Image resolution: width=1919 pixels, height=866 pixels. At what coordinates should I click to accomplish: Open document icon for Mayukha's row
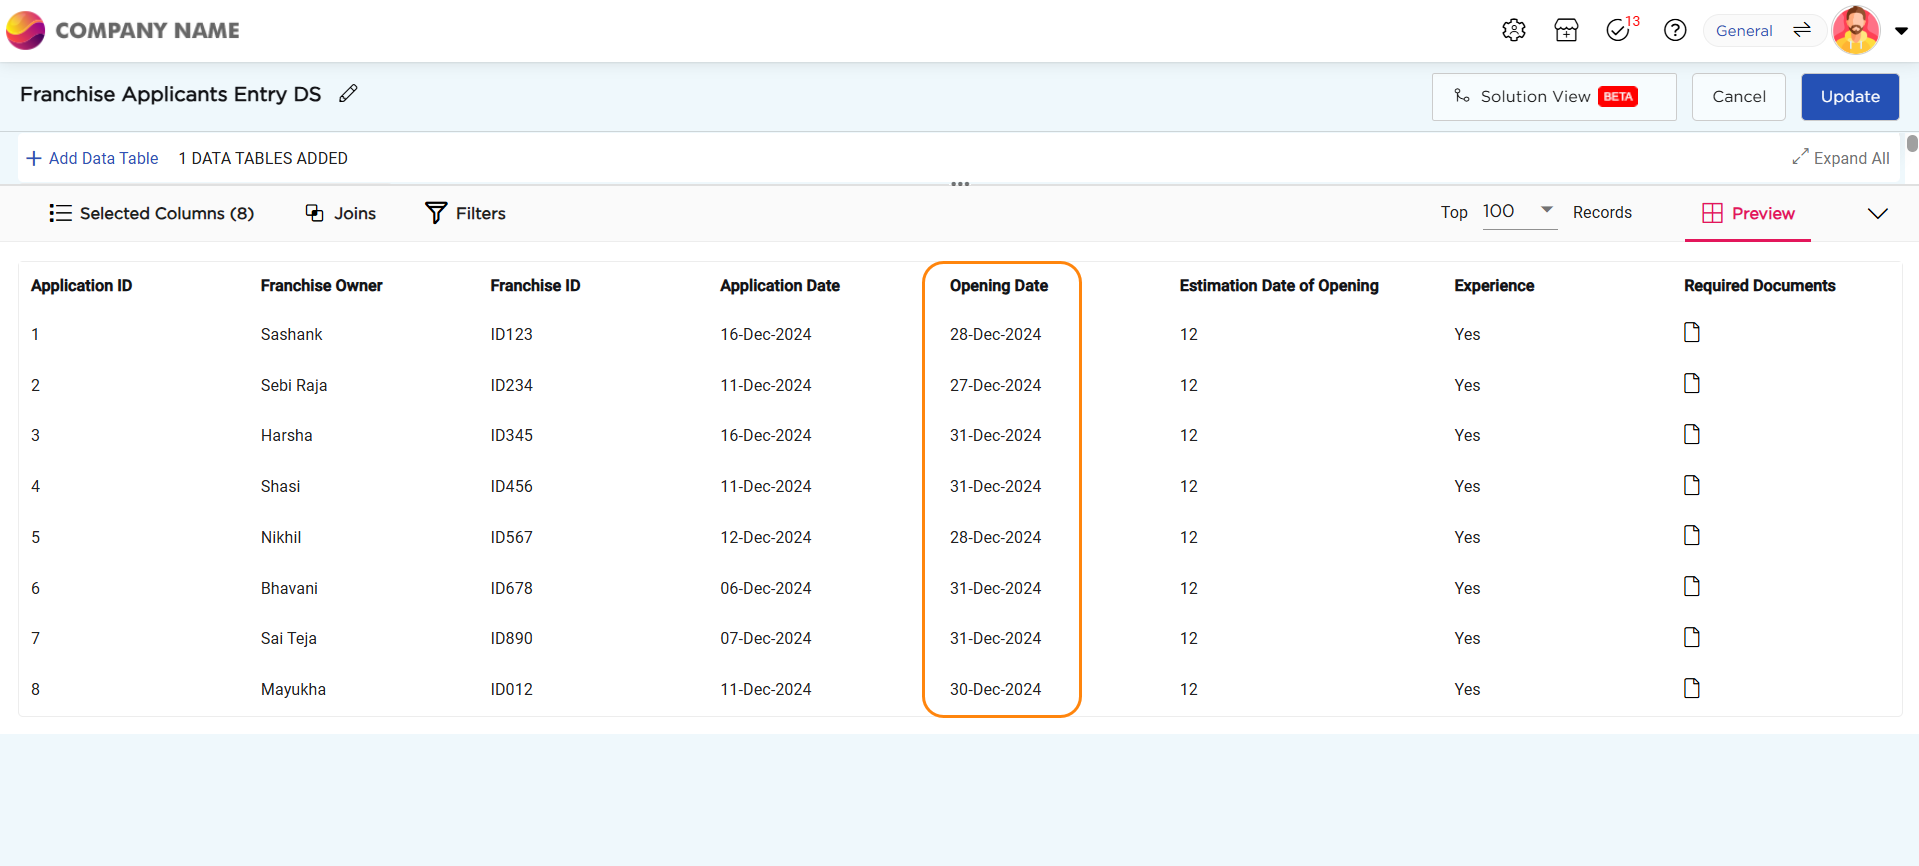(1691, 688)
